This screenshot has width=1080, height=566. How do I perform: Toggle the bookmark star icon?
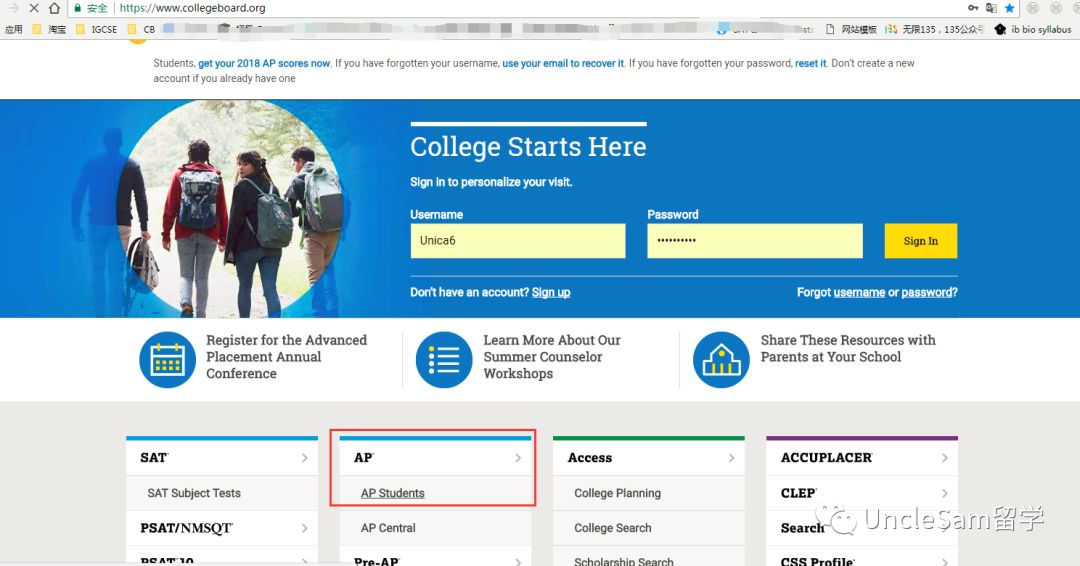[x=1009, y=8]
